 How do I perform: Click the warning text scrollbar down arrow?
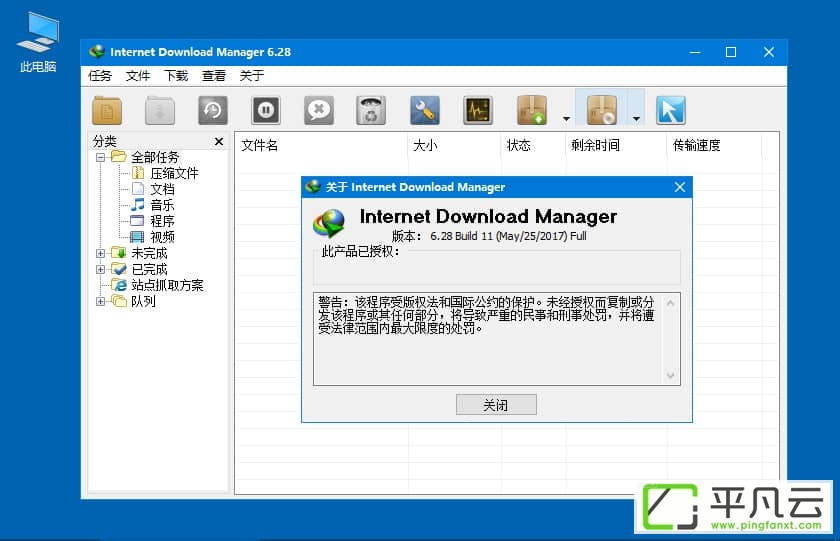(x=670, y=375)
